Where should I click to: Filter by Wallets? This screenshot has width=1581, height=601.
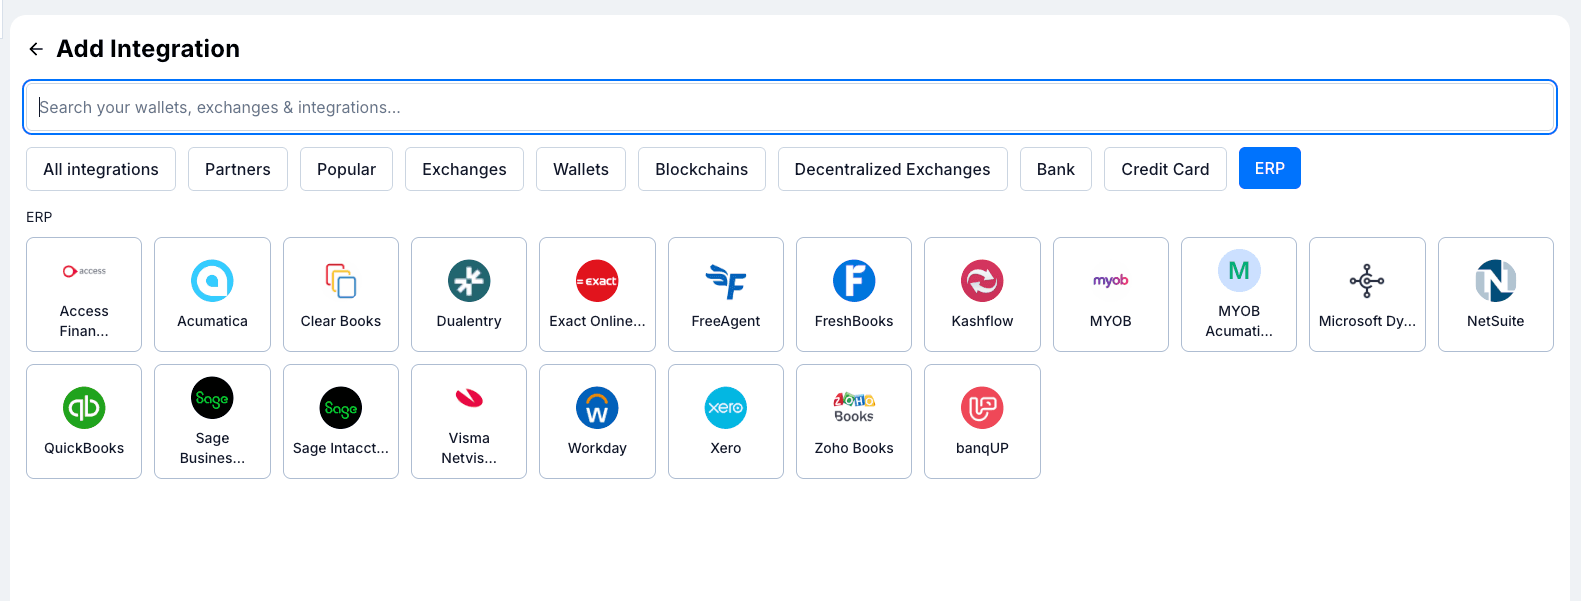(x=581, y=169)
